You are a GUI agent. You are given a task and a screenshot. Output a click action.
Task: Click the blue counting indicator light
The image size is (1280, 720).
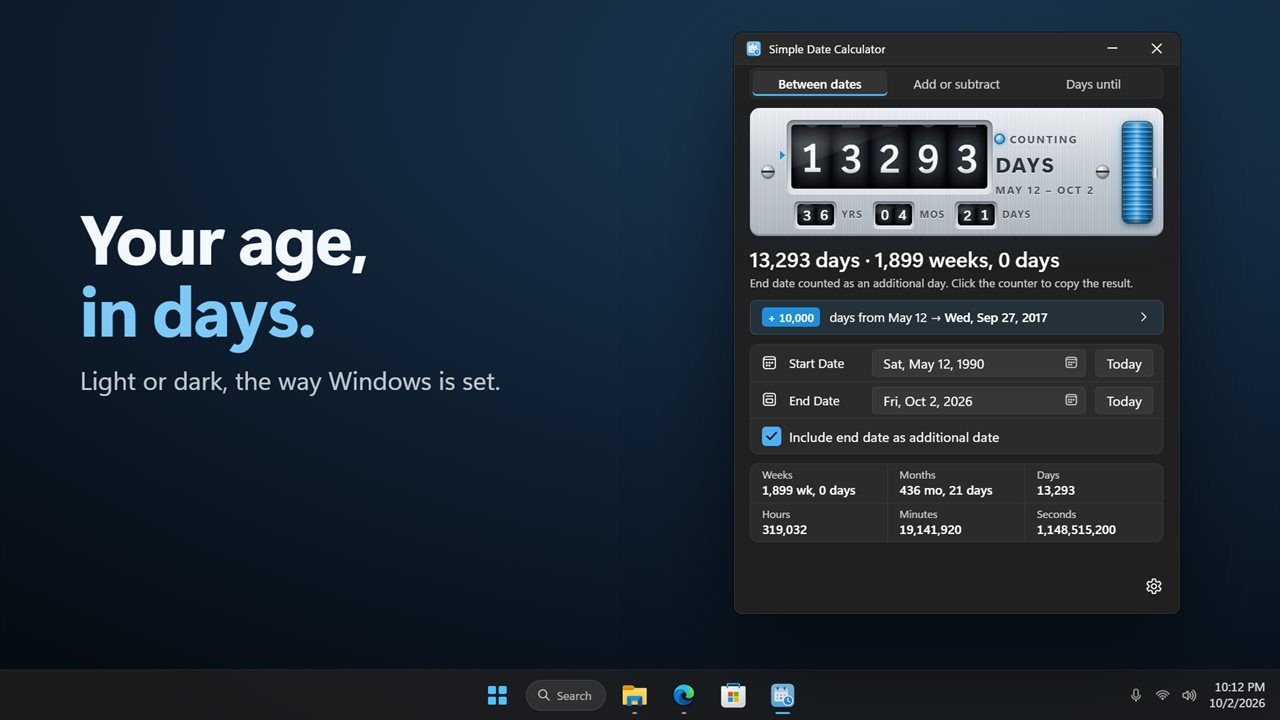point(999,139)
